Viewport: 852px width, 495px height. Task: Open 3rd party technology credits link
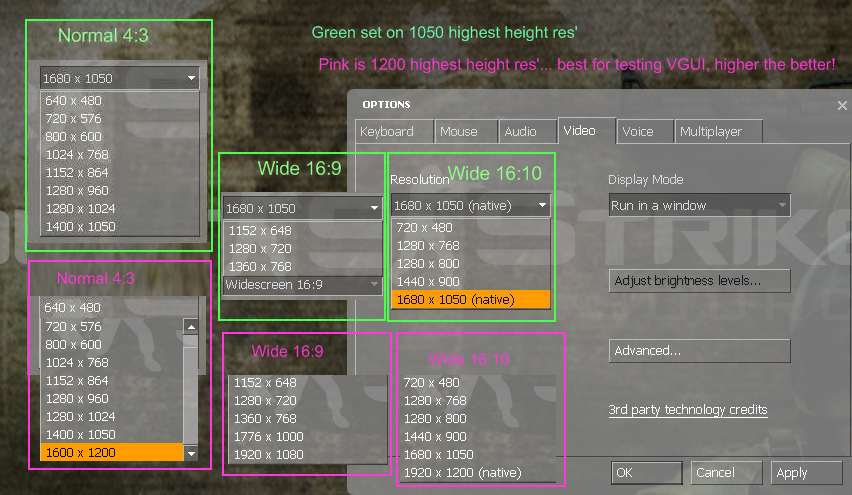[x=688, y=410]
